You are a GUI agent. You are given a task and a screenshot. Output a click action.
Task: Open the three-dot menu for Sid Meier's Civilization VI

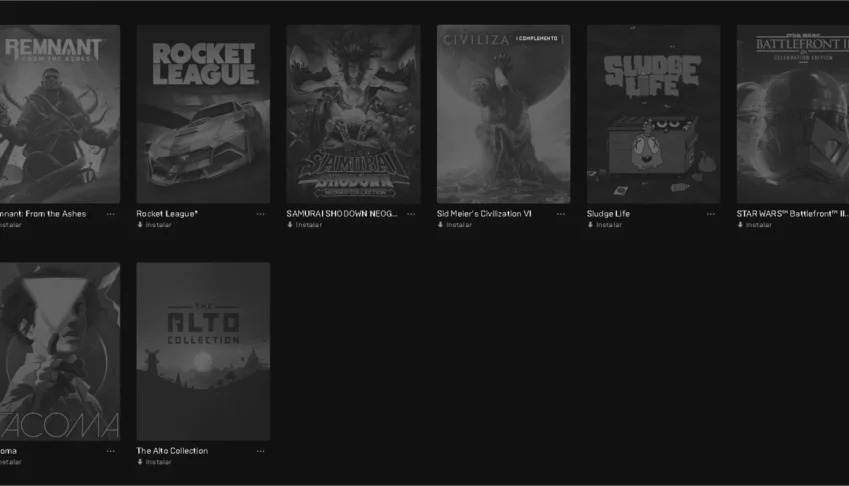[x=561, y=214]
